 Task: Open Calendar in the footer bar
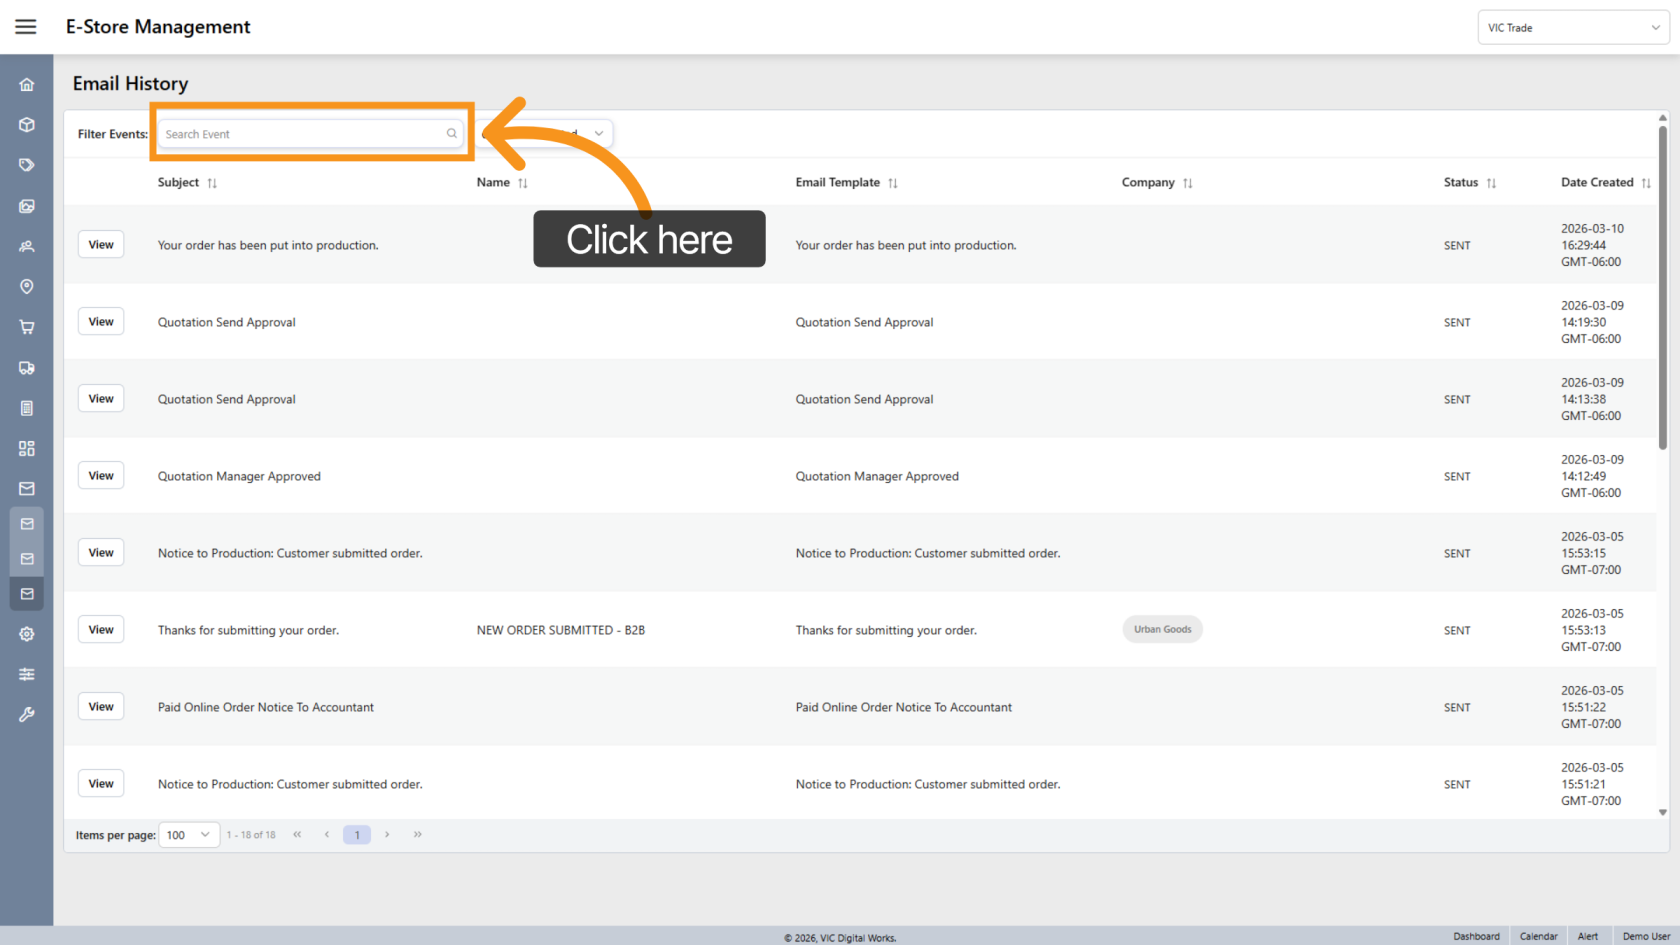(x=1538, y=936)
